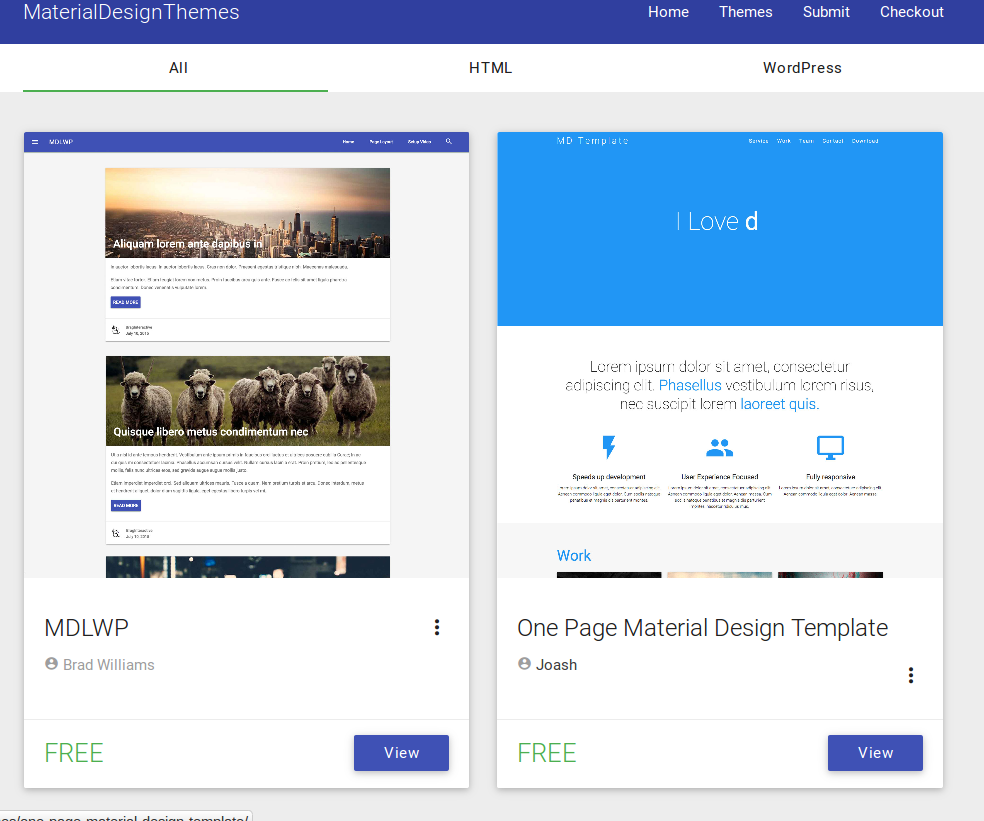Click the Work heading in the template preview

[574, 555]
